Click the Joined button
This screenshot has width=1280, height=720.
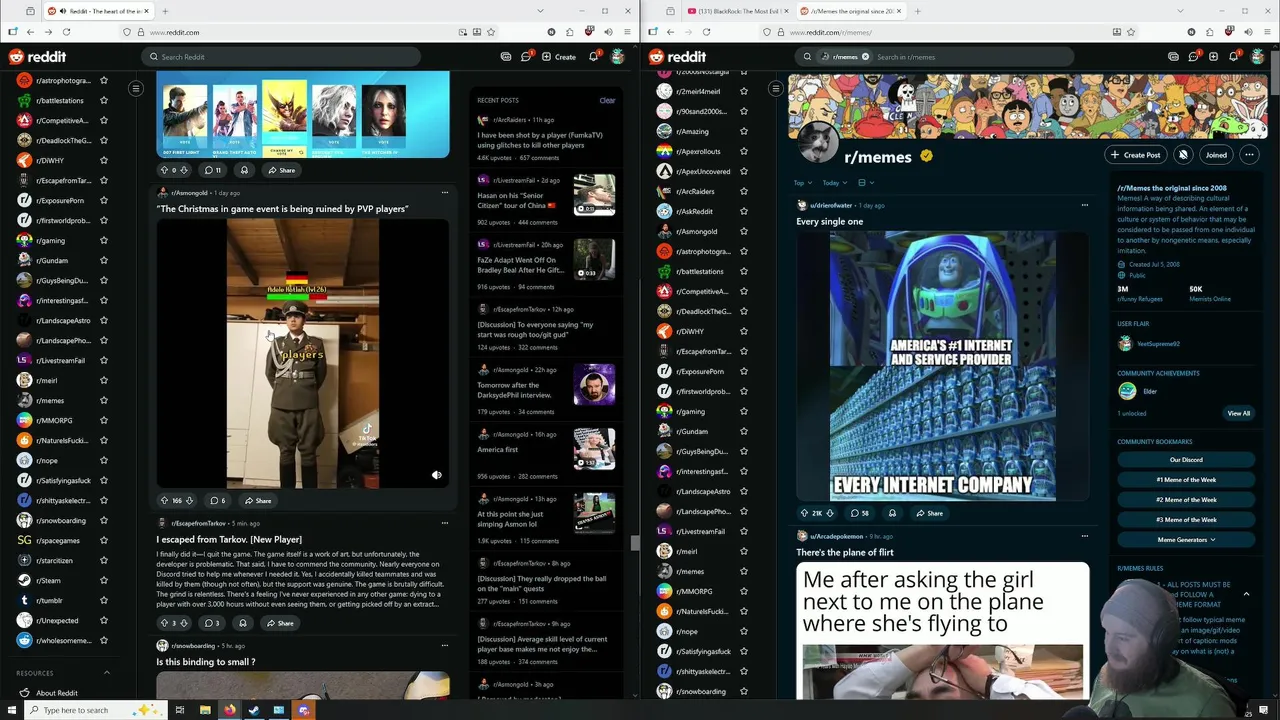1216,155
